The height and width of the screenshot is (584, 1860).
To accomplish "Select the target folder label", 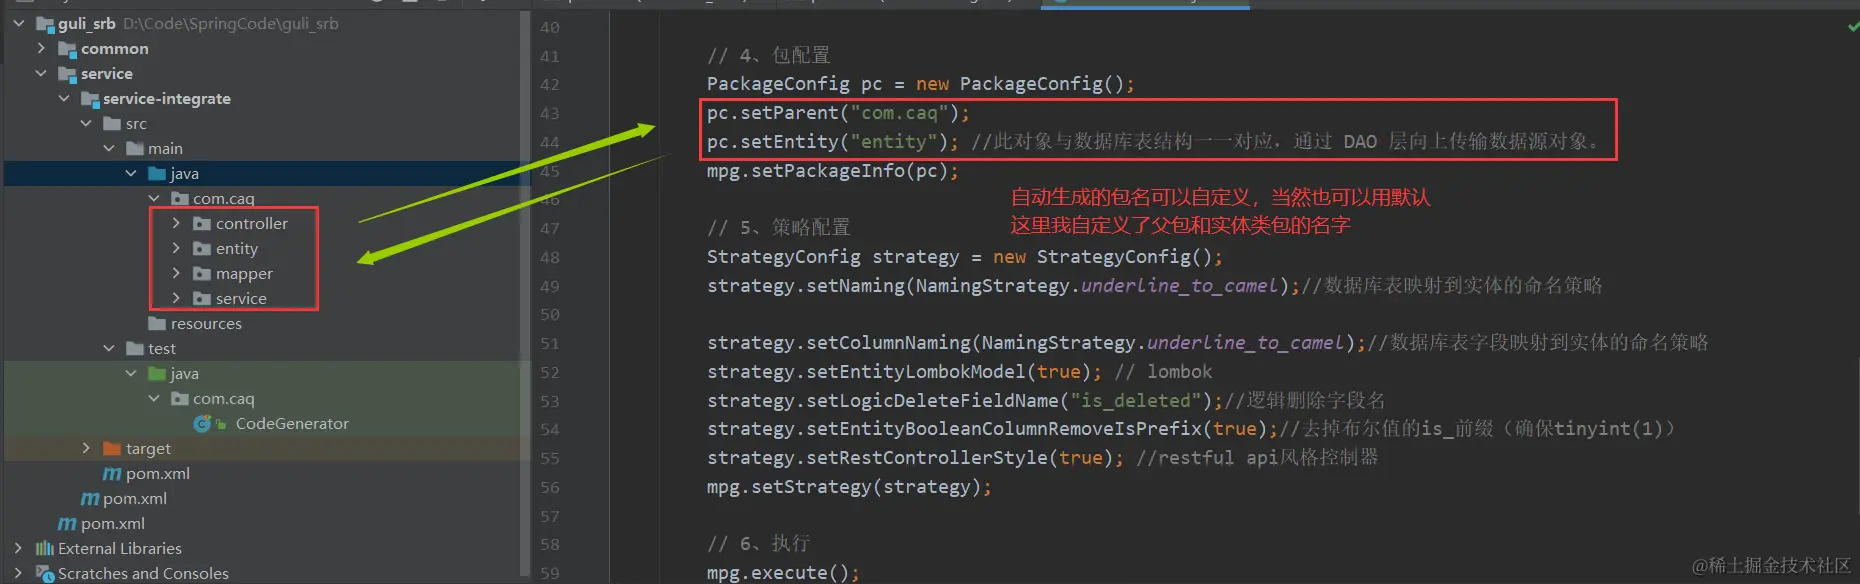I will (148, 449).
